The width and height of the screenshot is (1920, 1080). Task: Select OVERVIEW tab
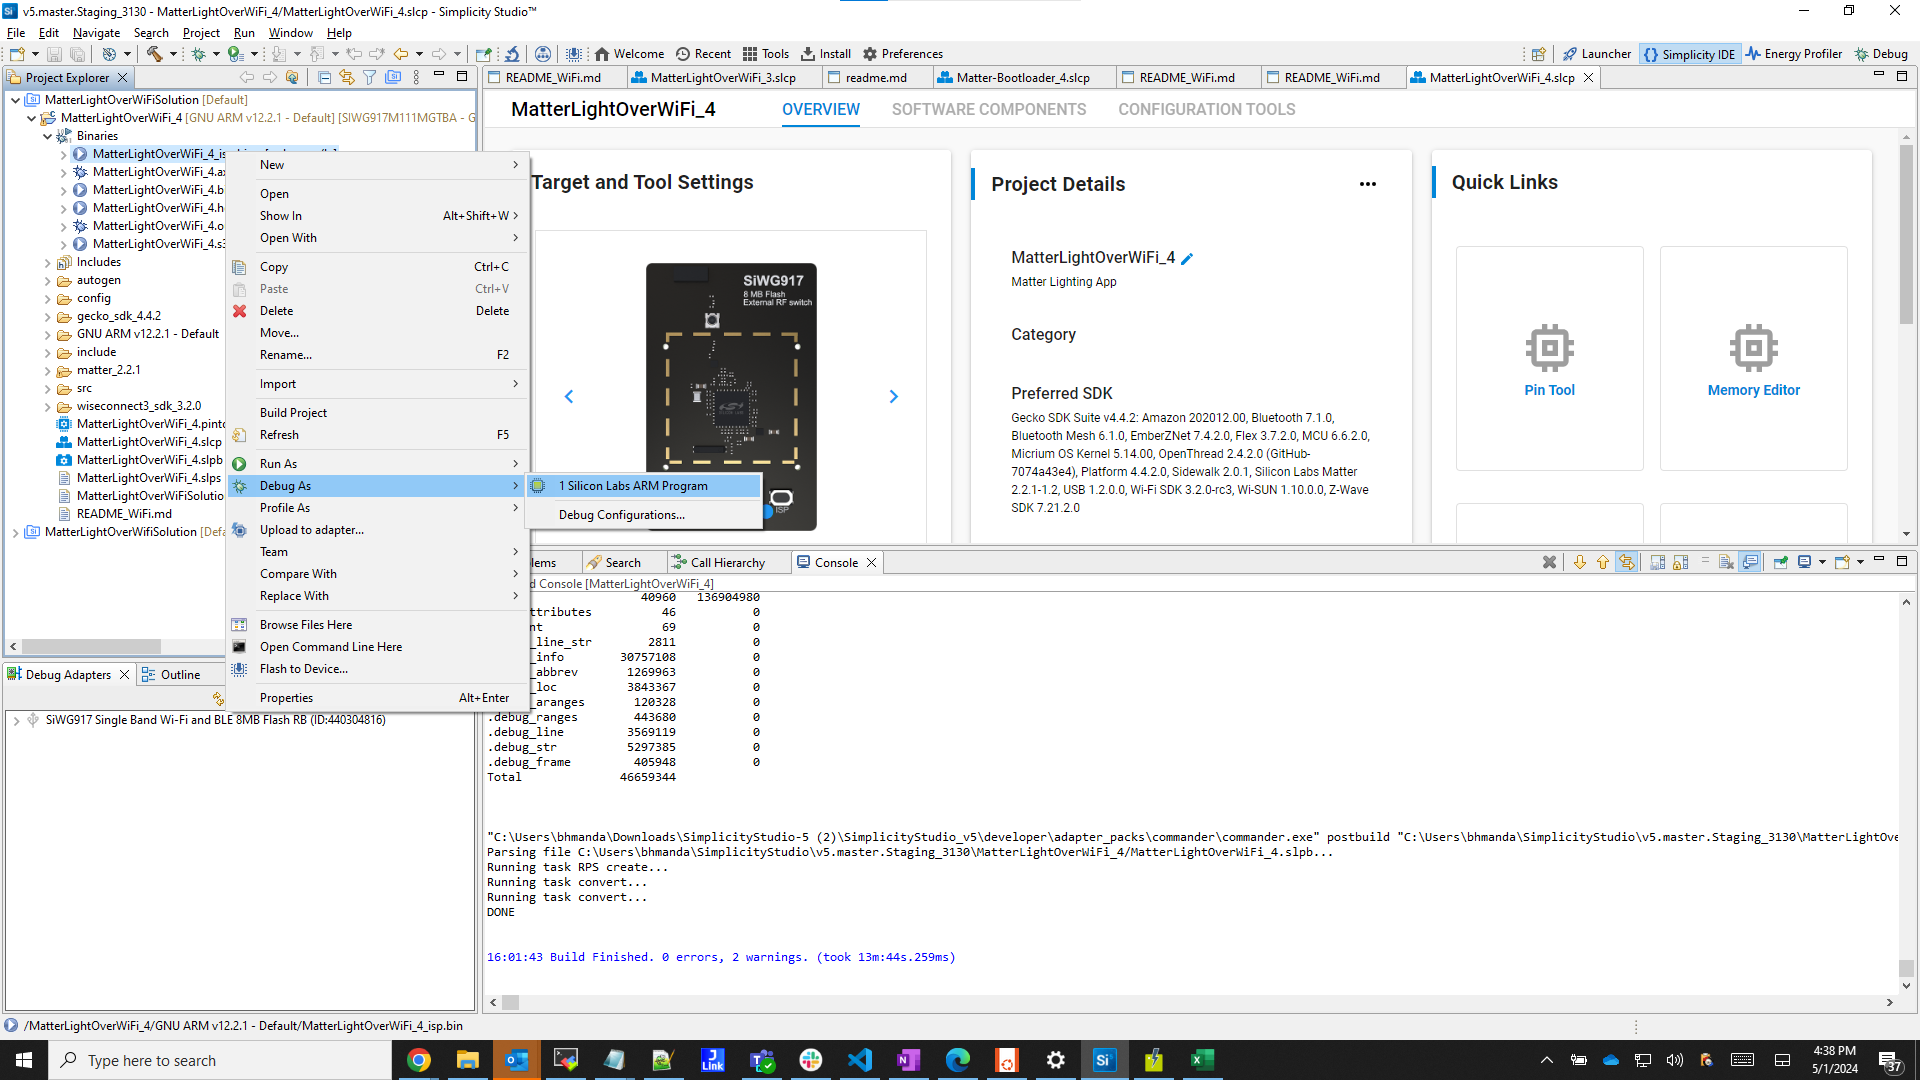tap(821, 110)
